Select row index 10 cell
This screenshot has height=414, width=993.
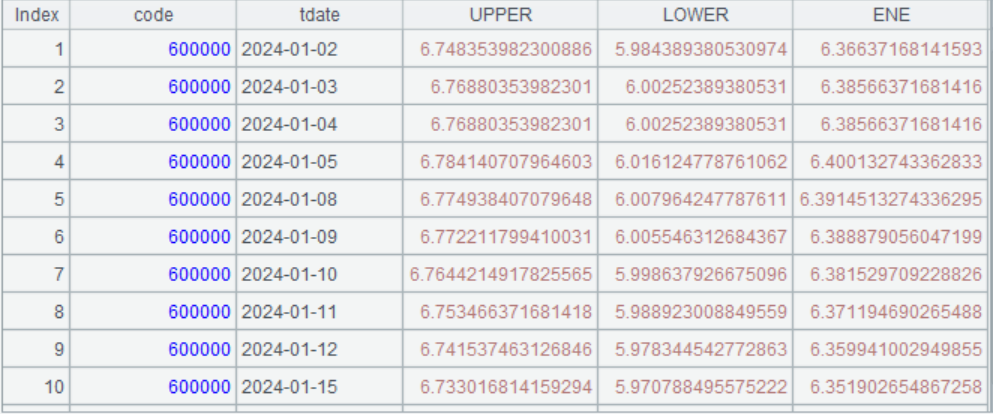[36, 387]
